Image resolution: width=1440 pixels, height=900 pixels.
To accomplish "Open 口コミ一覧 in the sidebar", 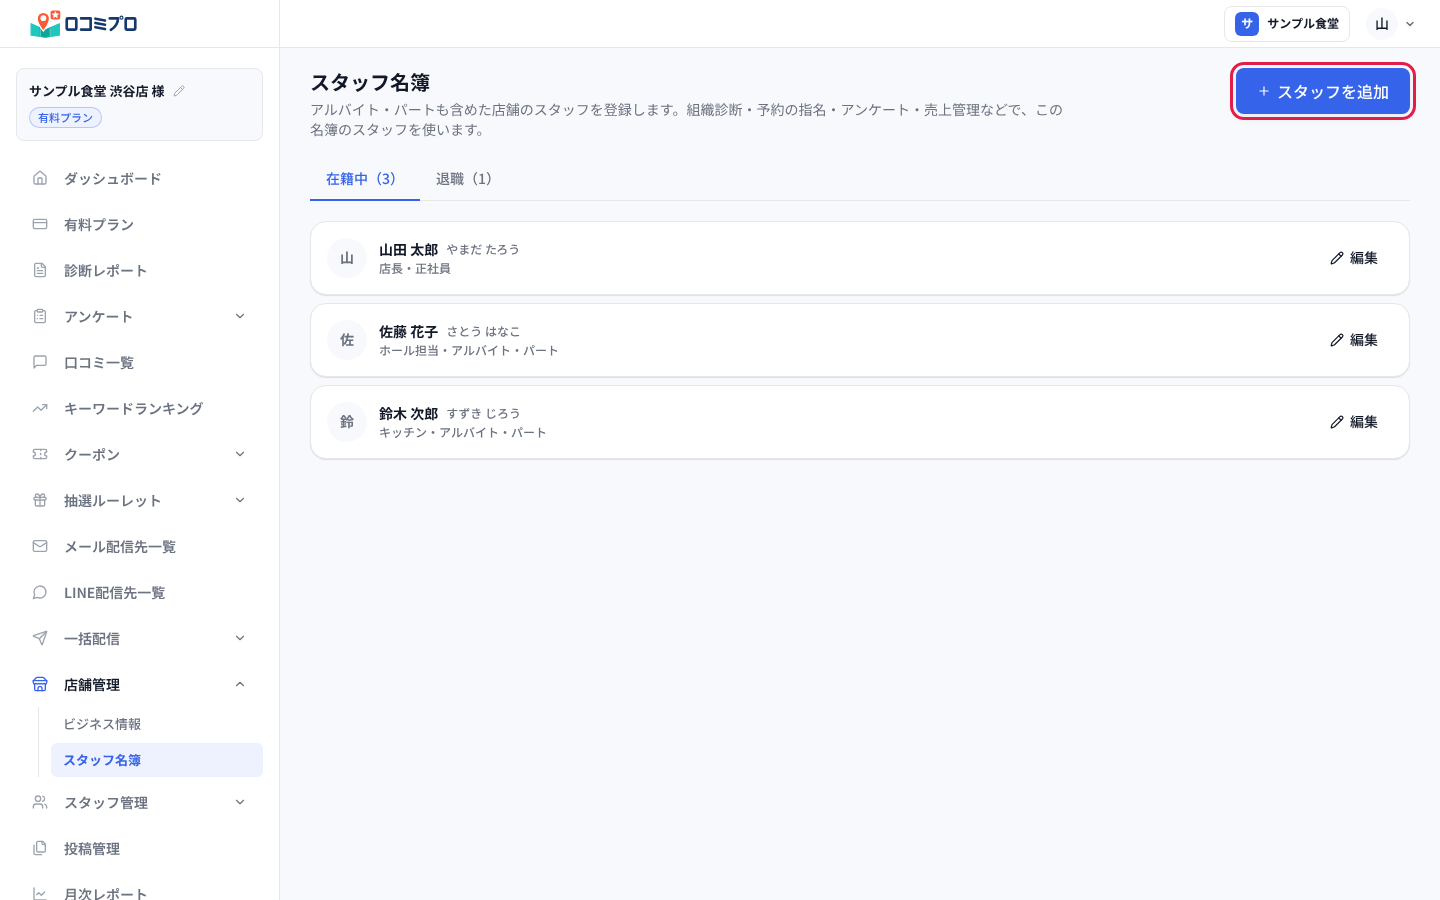I will click(x=139, y=363).
